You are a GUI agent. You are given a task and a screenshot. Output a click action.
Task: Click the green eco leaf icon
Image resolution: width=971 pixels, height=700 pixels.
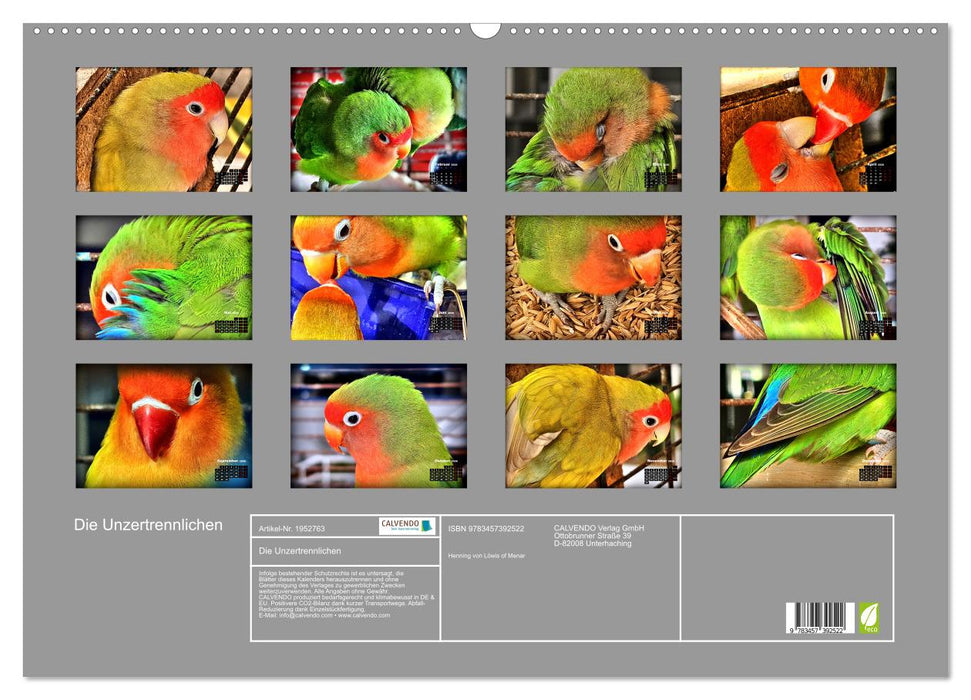tap(869, 617)
